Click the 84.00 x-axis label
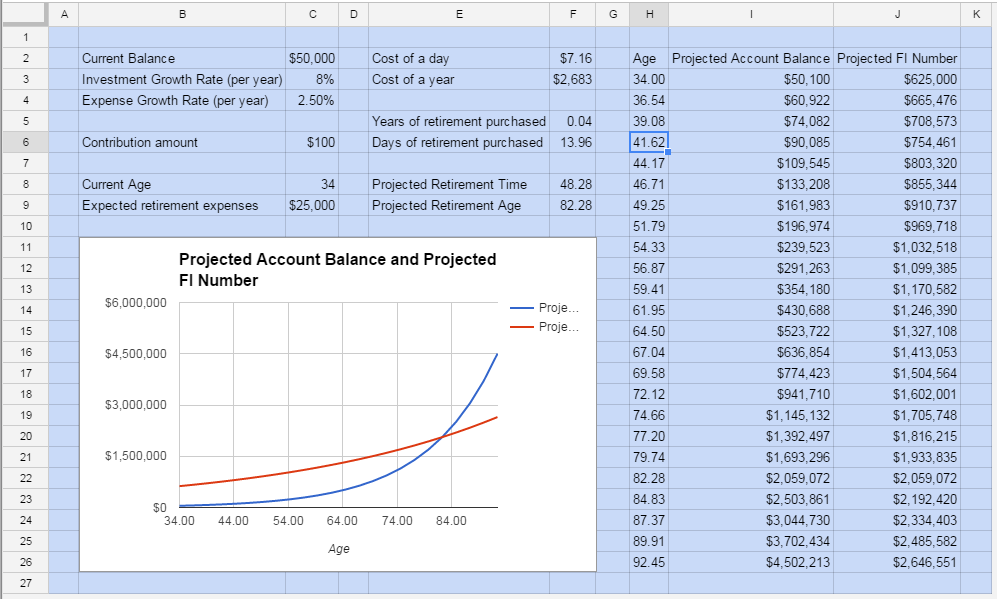997x599 pixels. pyautogui.click(x=451, y=521)
